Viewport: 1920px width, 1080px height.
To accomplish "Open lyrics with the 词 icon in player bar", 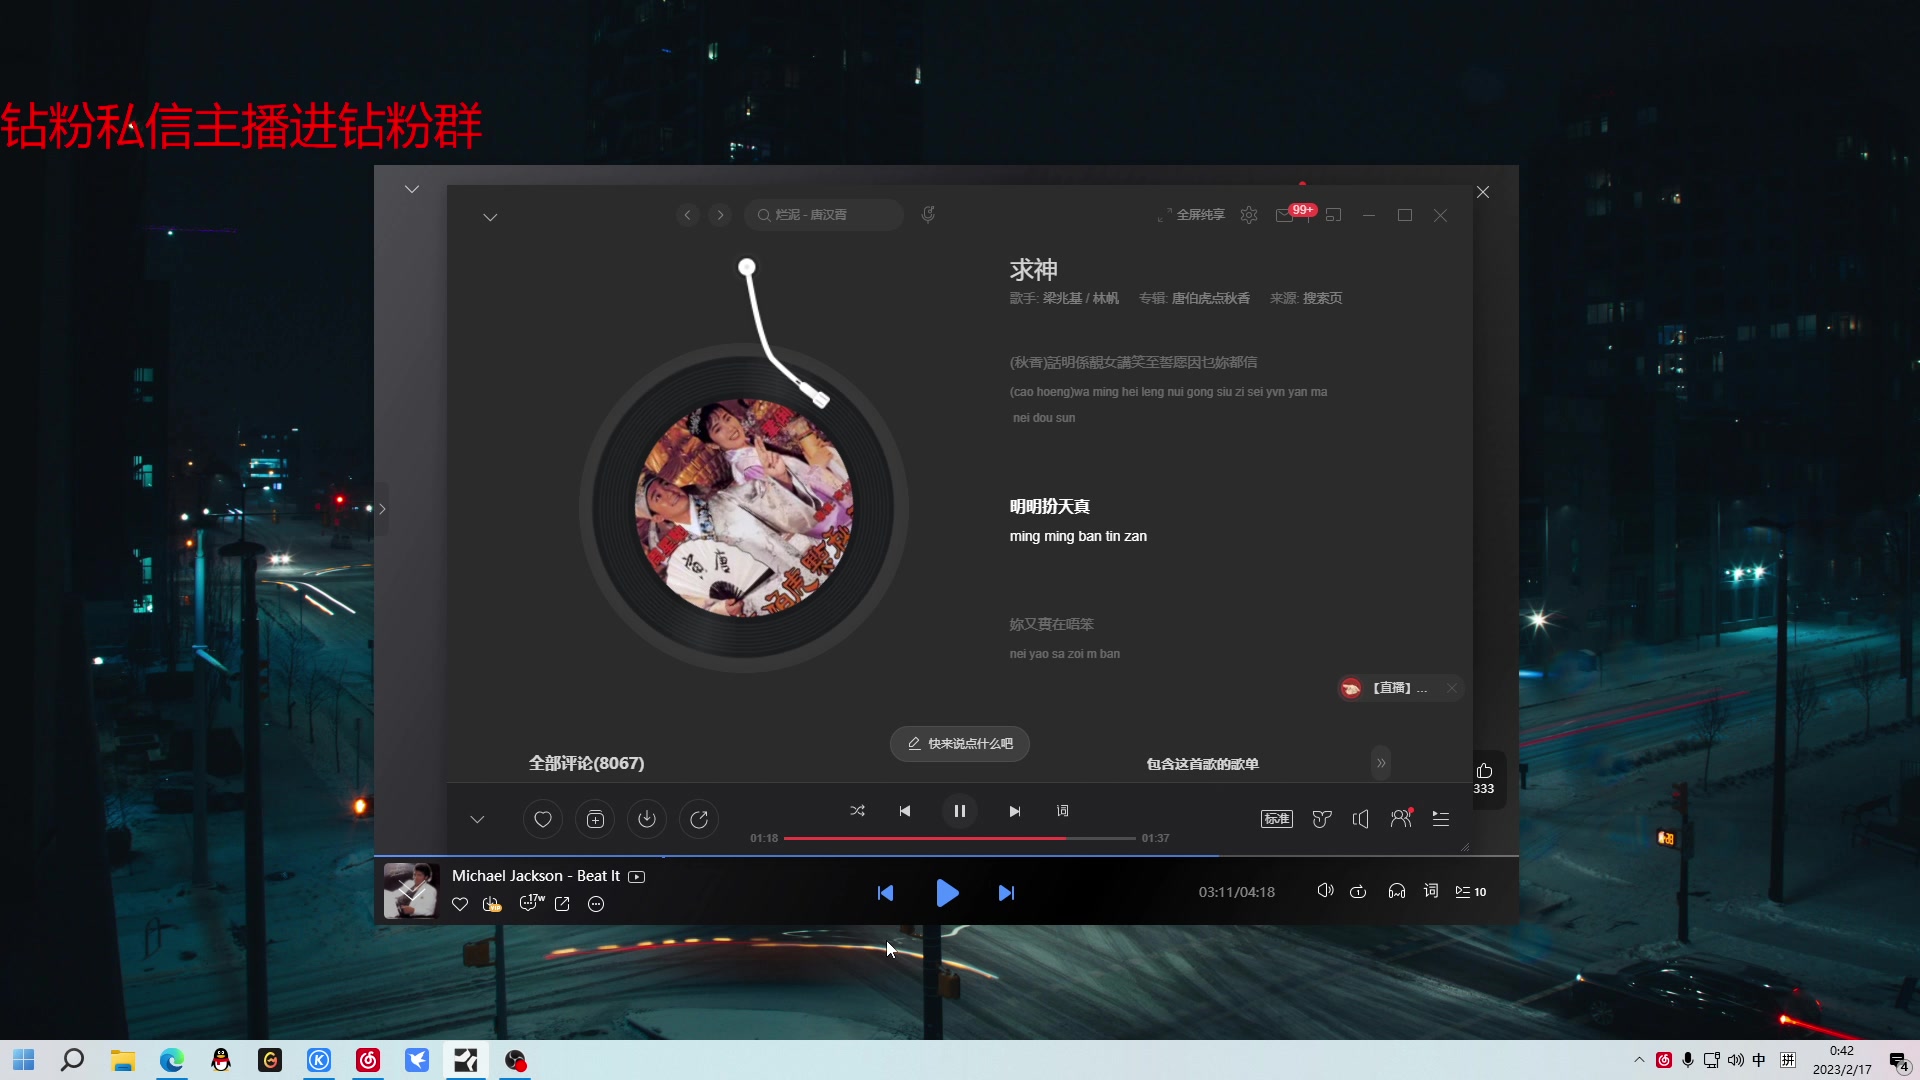I will point(1432,891).
